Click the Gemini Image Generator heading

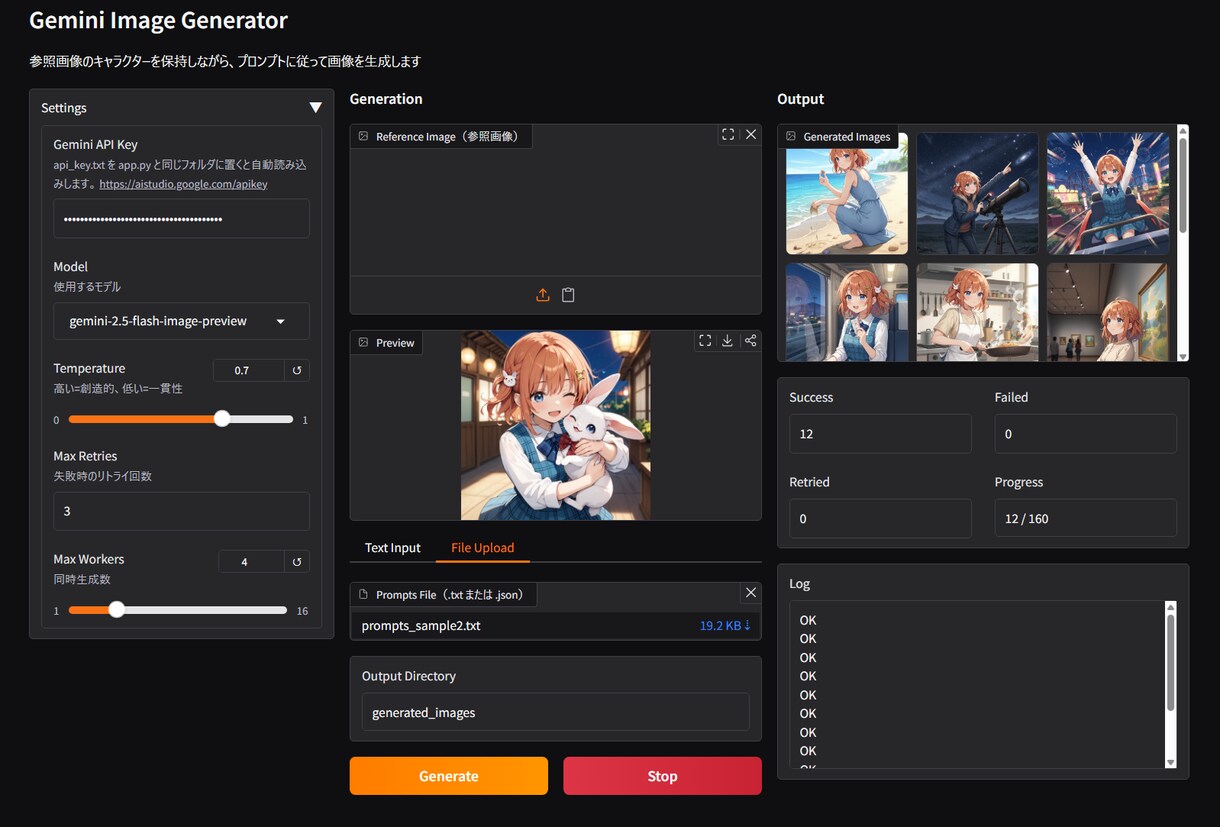158,20
